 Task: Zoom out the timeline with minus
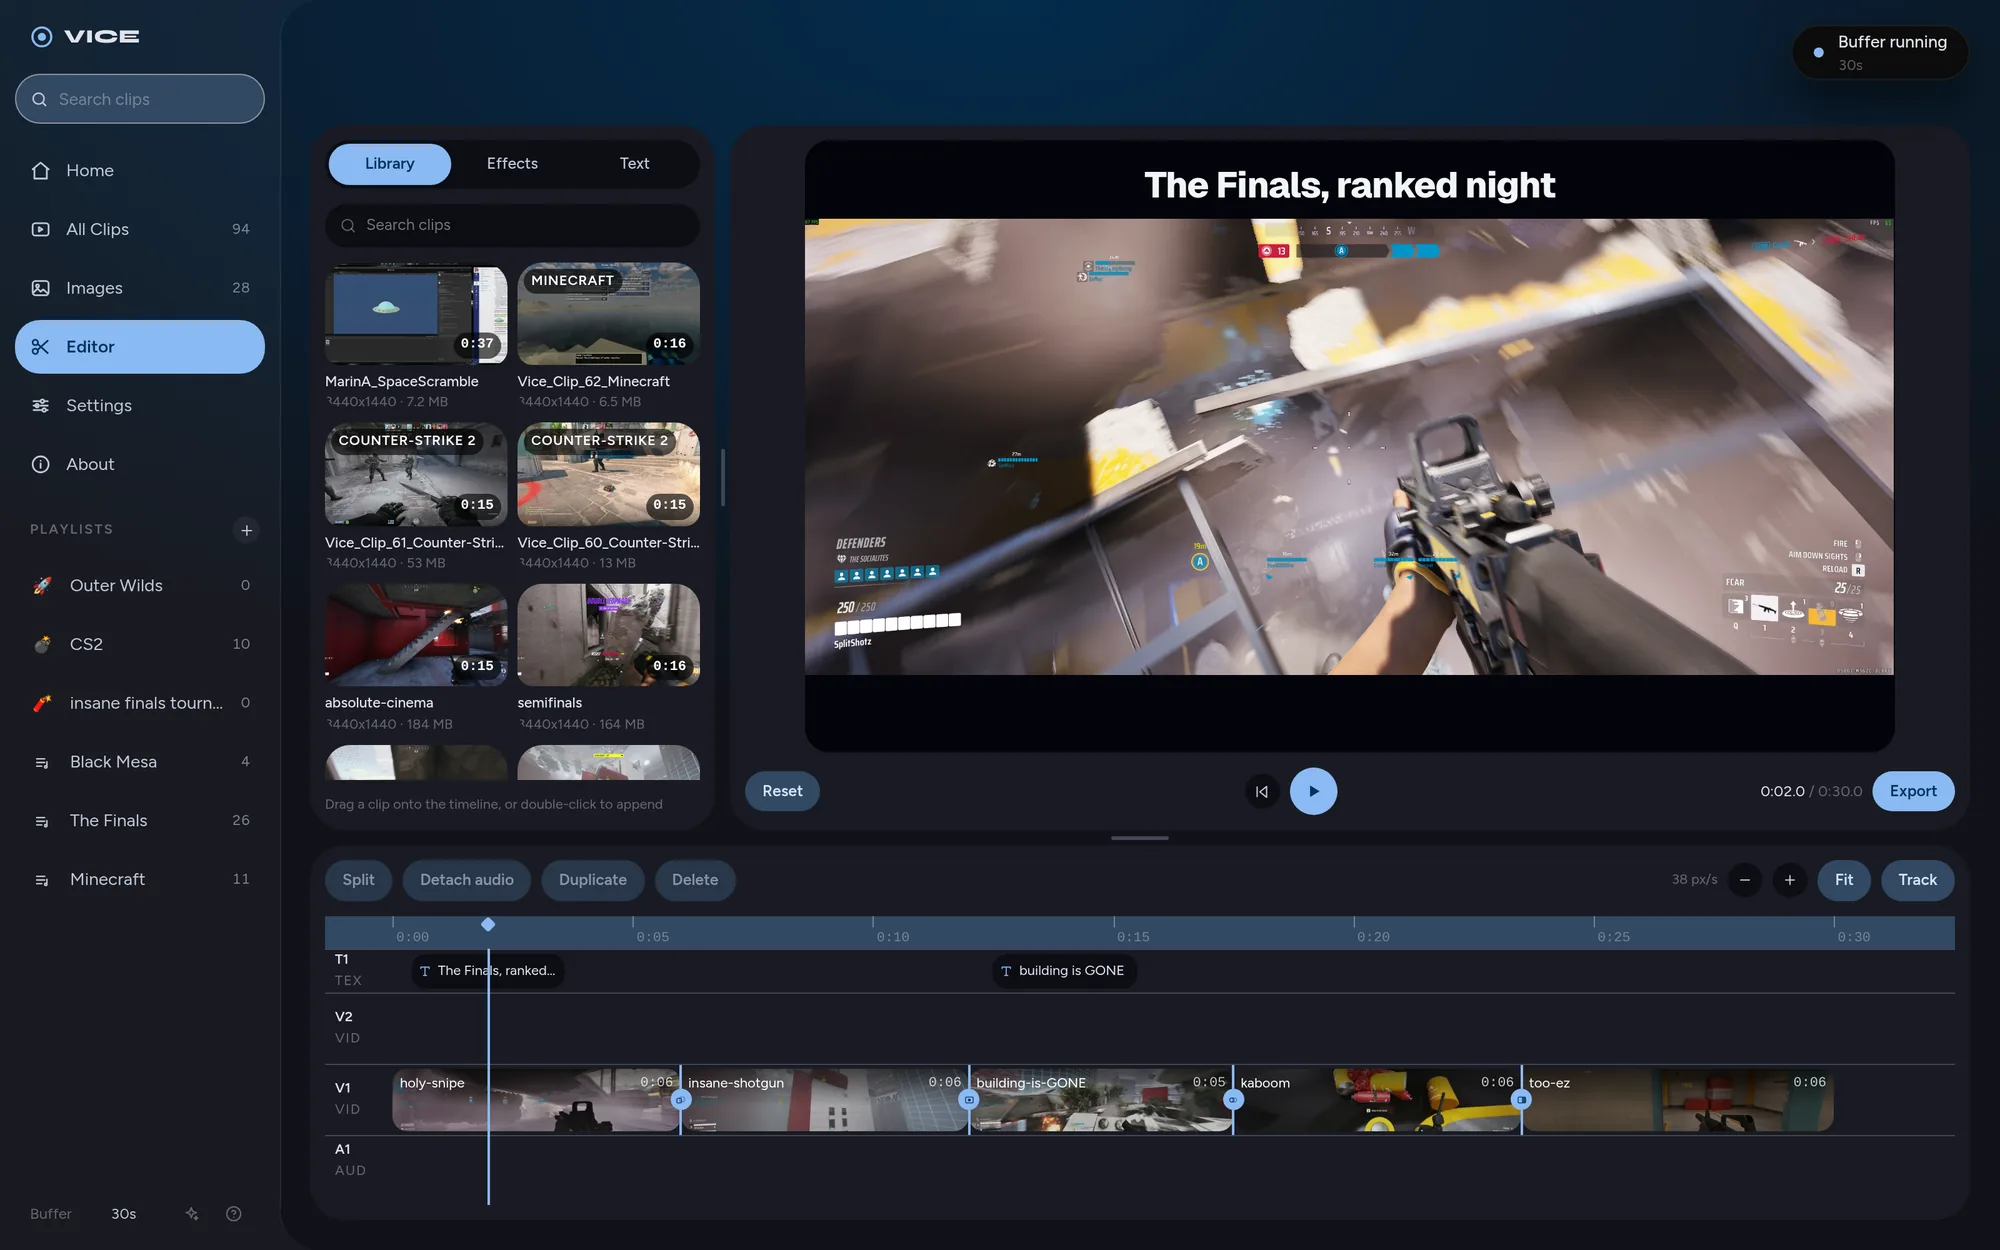[x=1745, y=880]
